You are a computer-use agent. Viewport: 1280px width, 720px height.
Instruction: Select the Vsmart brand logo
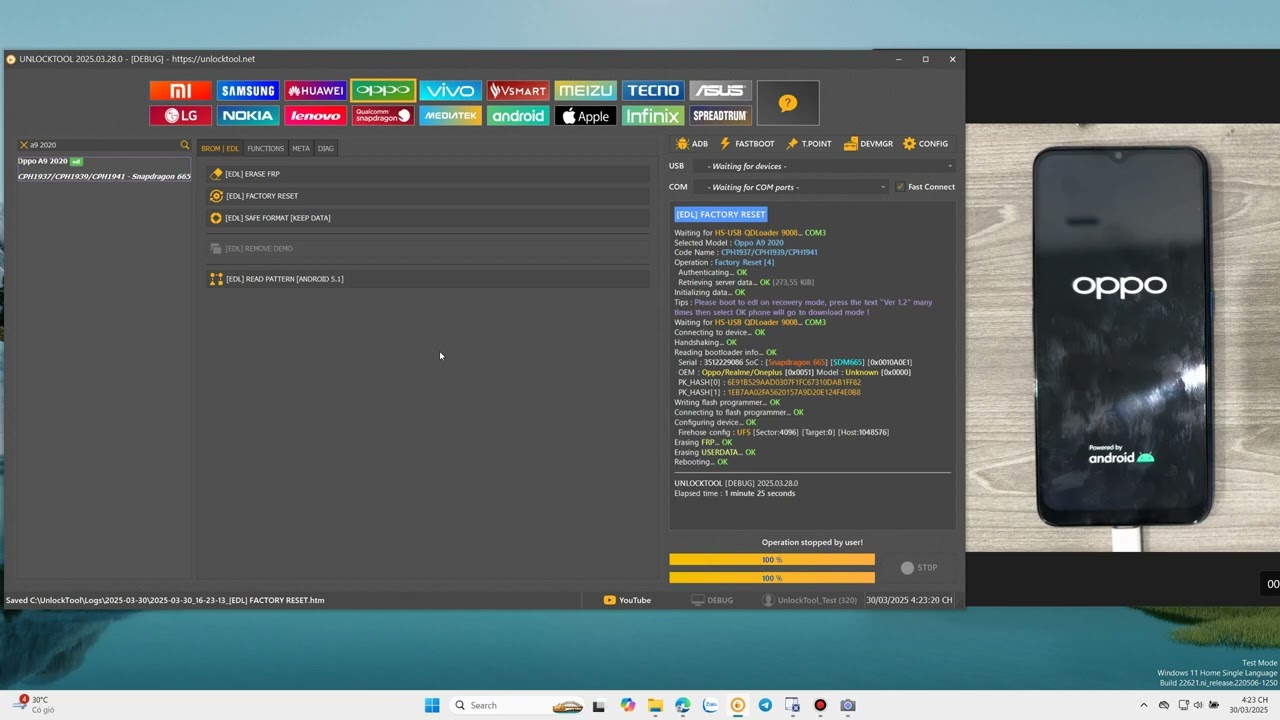coord(518,91)
